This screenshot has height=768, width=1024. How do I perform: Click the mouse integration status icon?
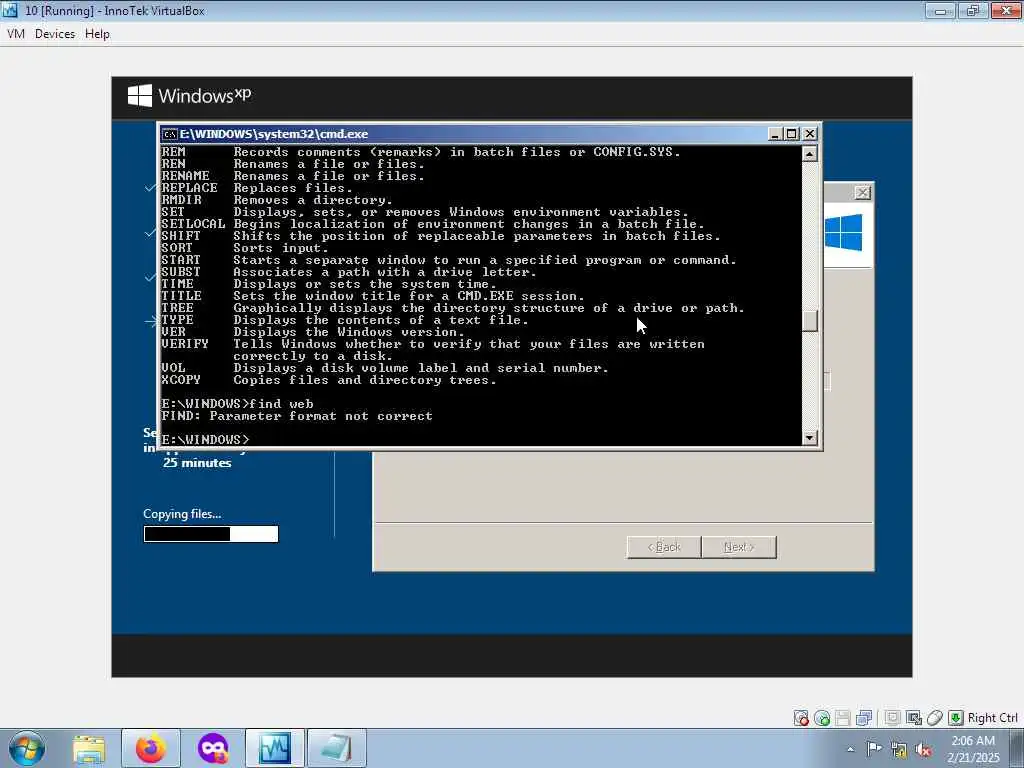pyautogui.click(x=935, y=718)
